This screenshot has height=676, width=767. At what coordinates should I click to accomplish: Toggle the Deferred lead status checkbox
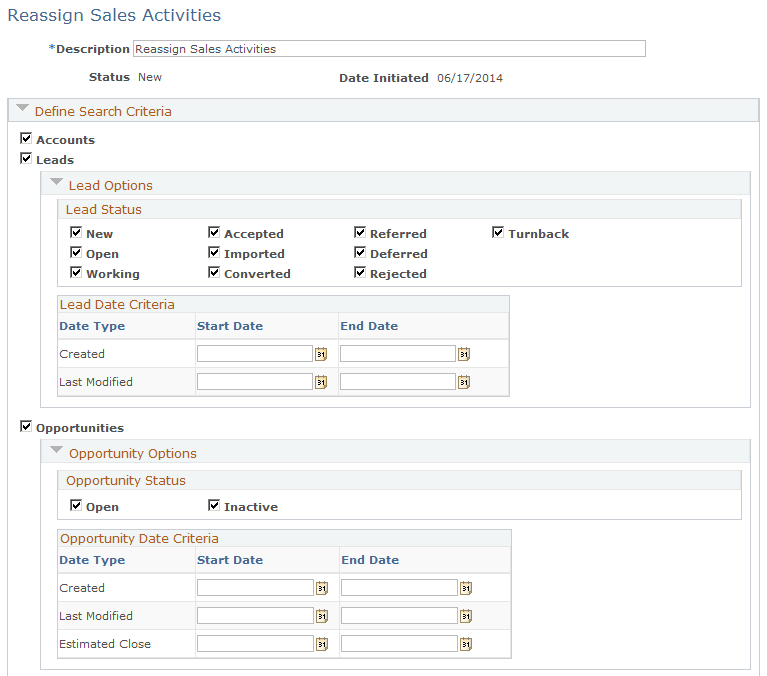click(360, 252)
